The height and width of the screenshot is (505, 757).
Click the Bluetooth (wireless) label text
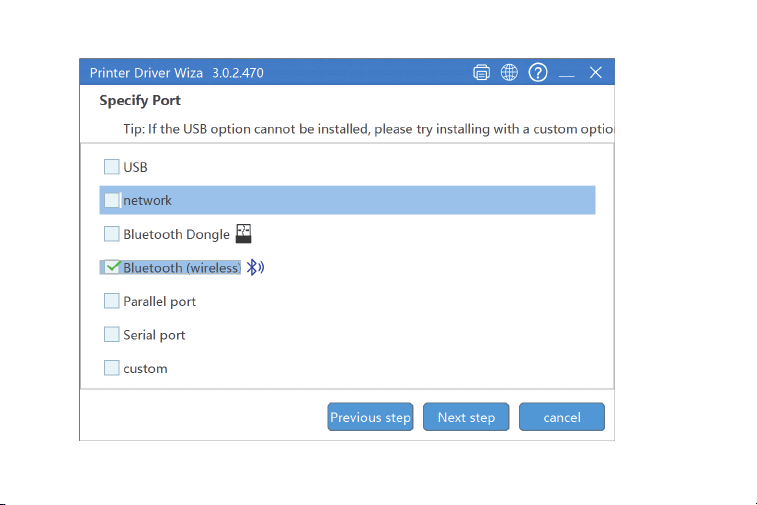point(182,267)
